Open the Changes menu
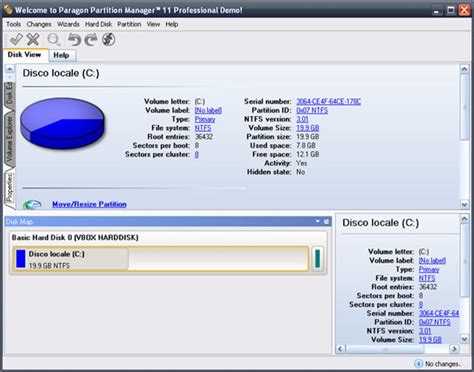The height and width of the screenshot is (372, 474). pyautogui.click(x=39, y=24)
